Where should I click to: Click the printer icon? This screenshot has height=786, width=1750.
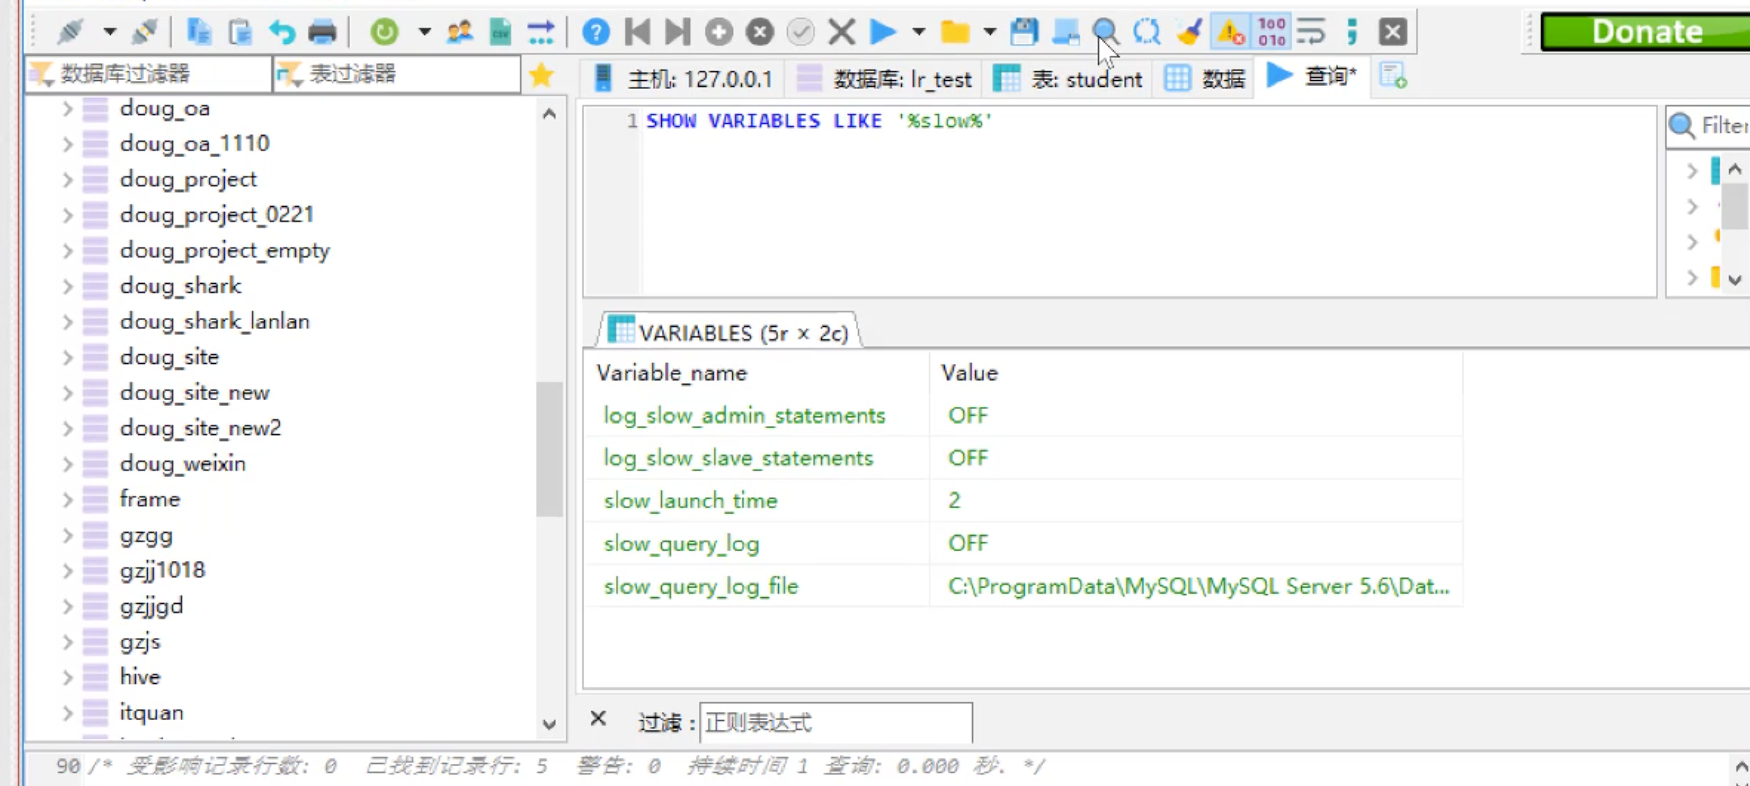click(322, 32)
